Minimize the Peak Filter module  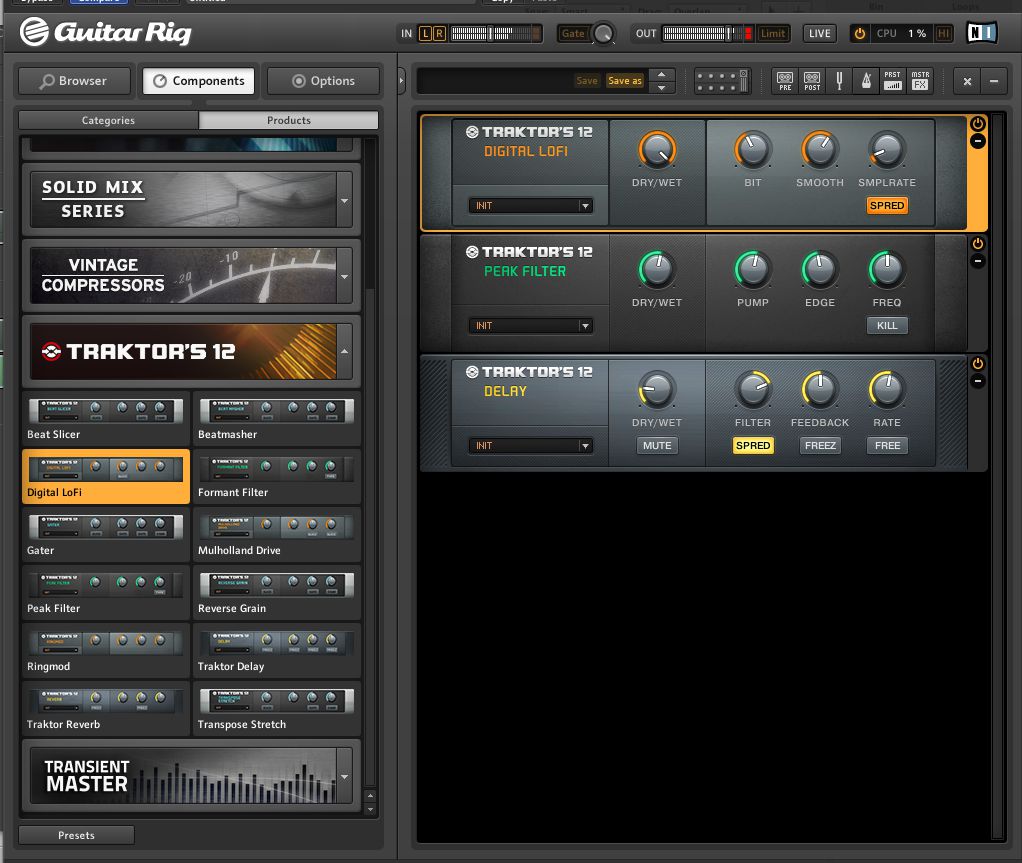click(x=978, y=261)
